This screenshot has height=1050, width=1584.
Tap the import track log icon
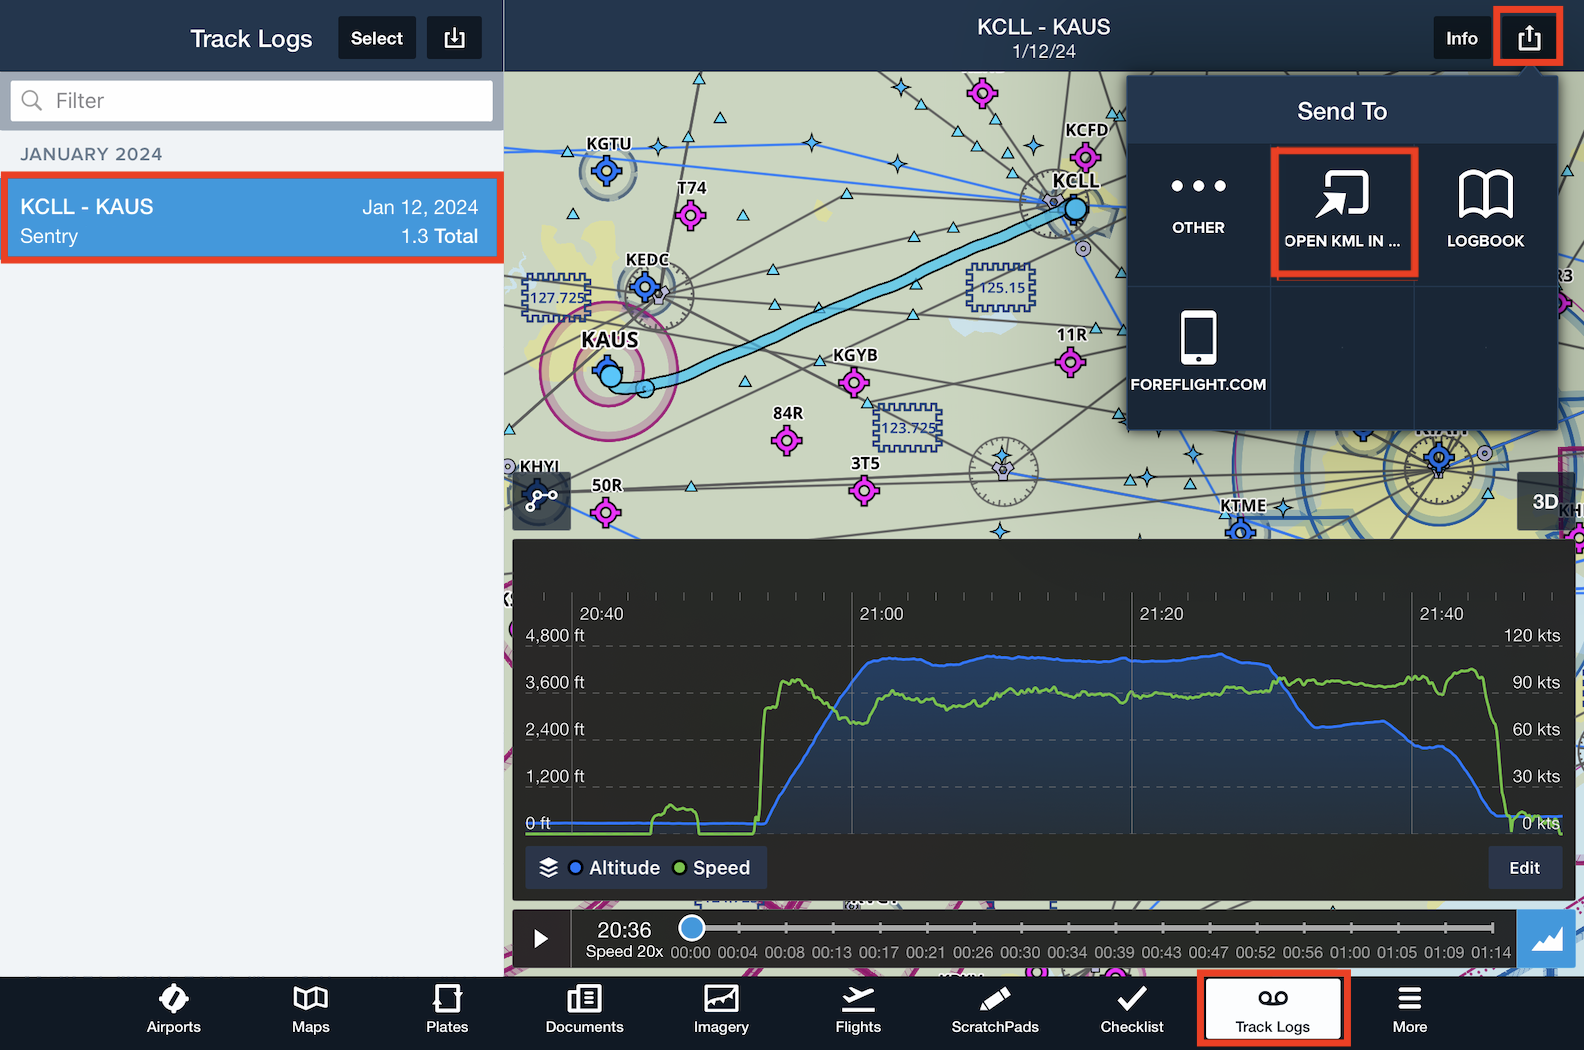(454, 38)
